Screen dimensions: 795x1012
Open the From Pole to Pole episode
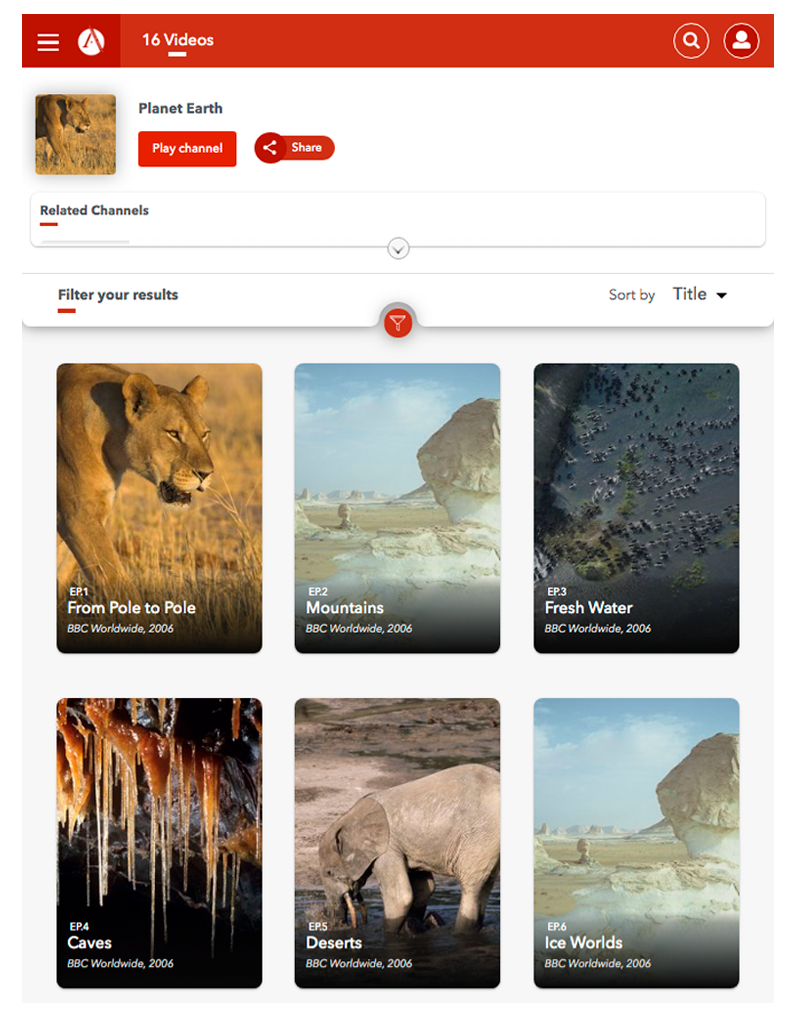(159, 508)
